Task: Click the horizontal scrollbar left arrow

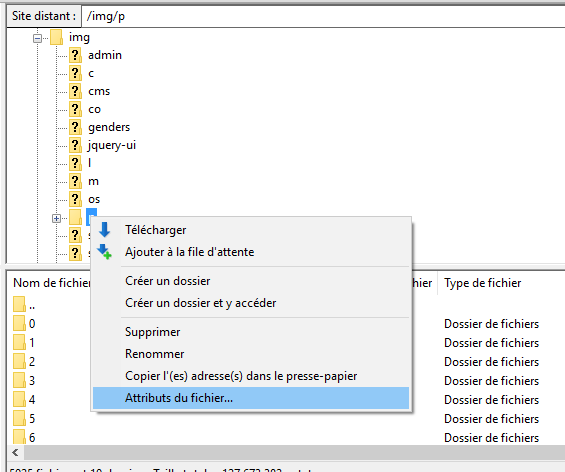Action: pyautogui.click(x=15, y=453)
